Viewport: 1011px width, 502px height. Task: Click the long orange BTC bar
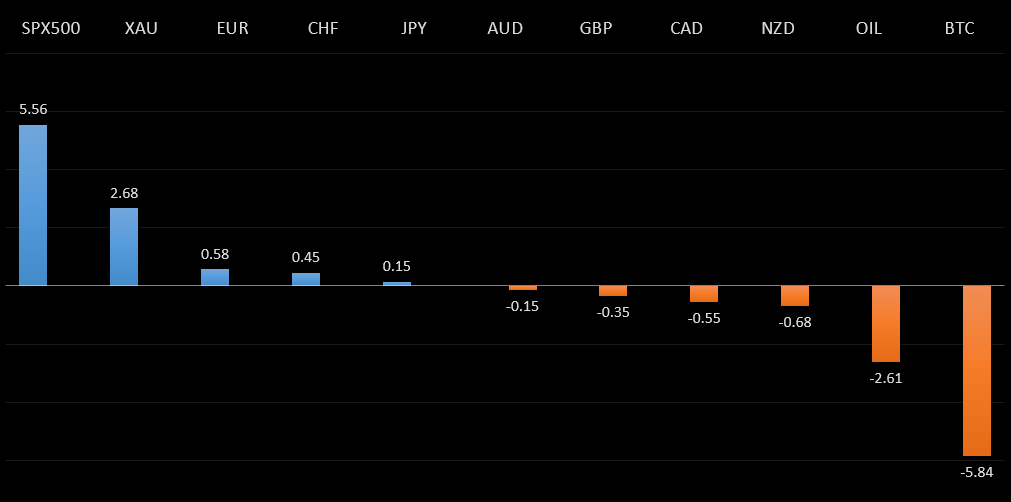[977, 370]
